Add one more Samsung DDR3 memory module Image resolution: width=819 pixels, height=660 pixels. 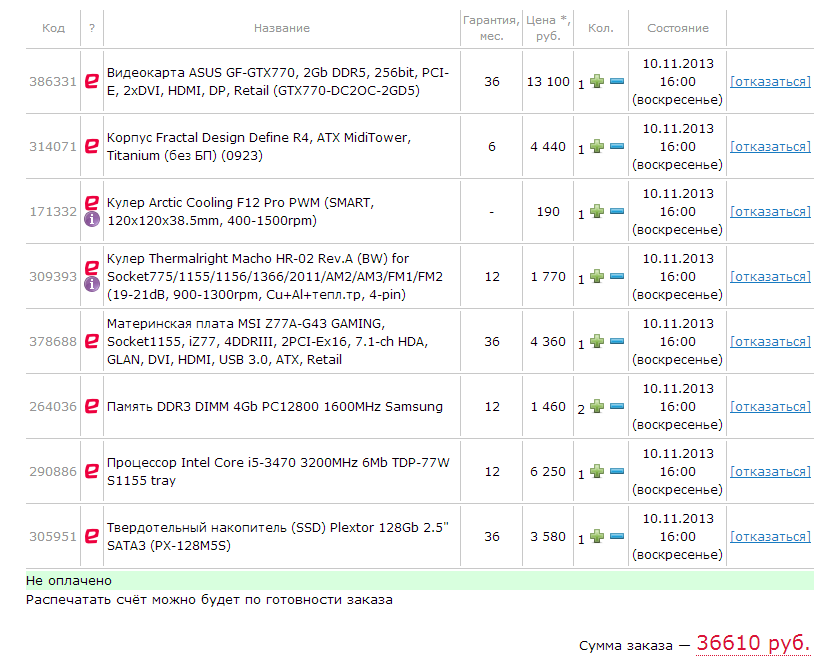tap(597, 407)
